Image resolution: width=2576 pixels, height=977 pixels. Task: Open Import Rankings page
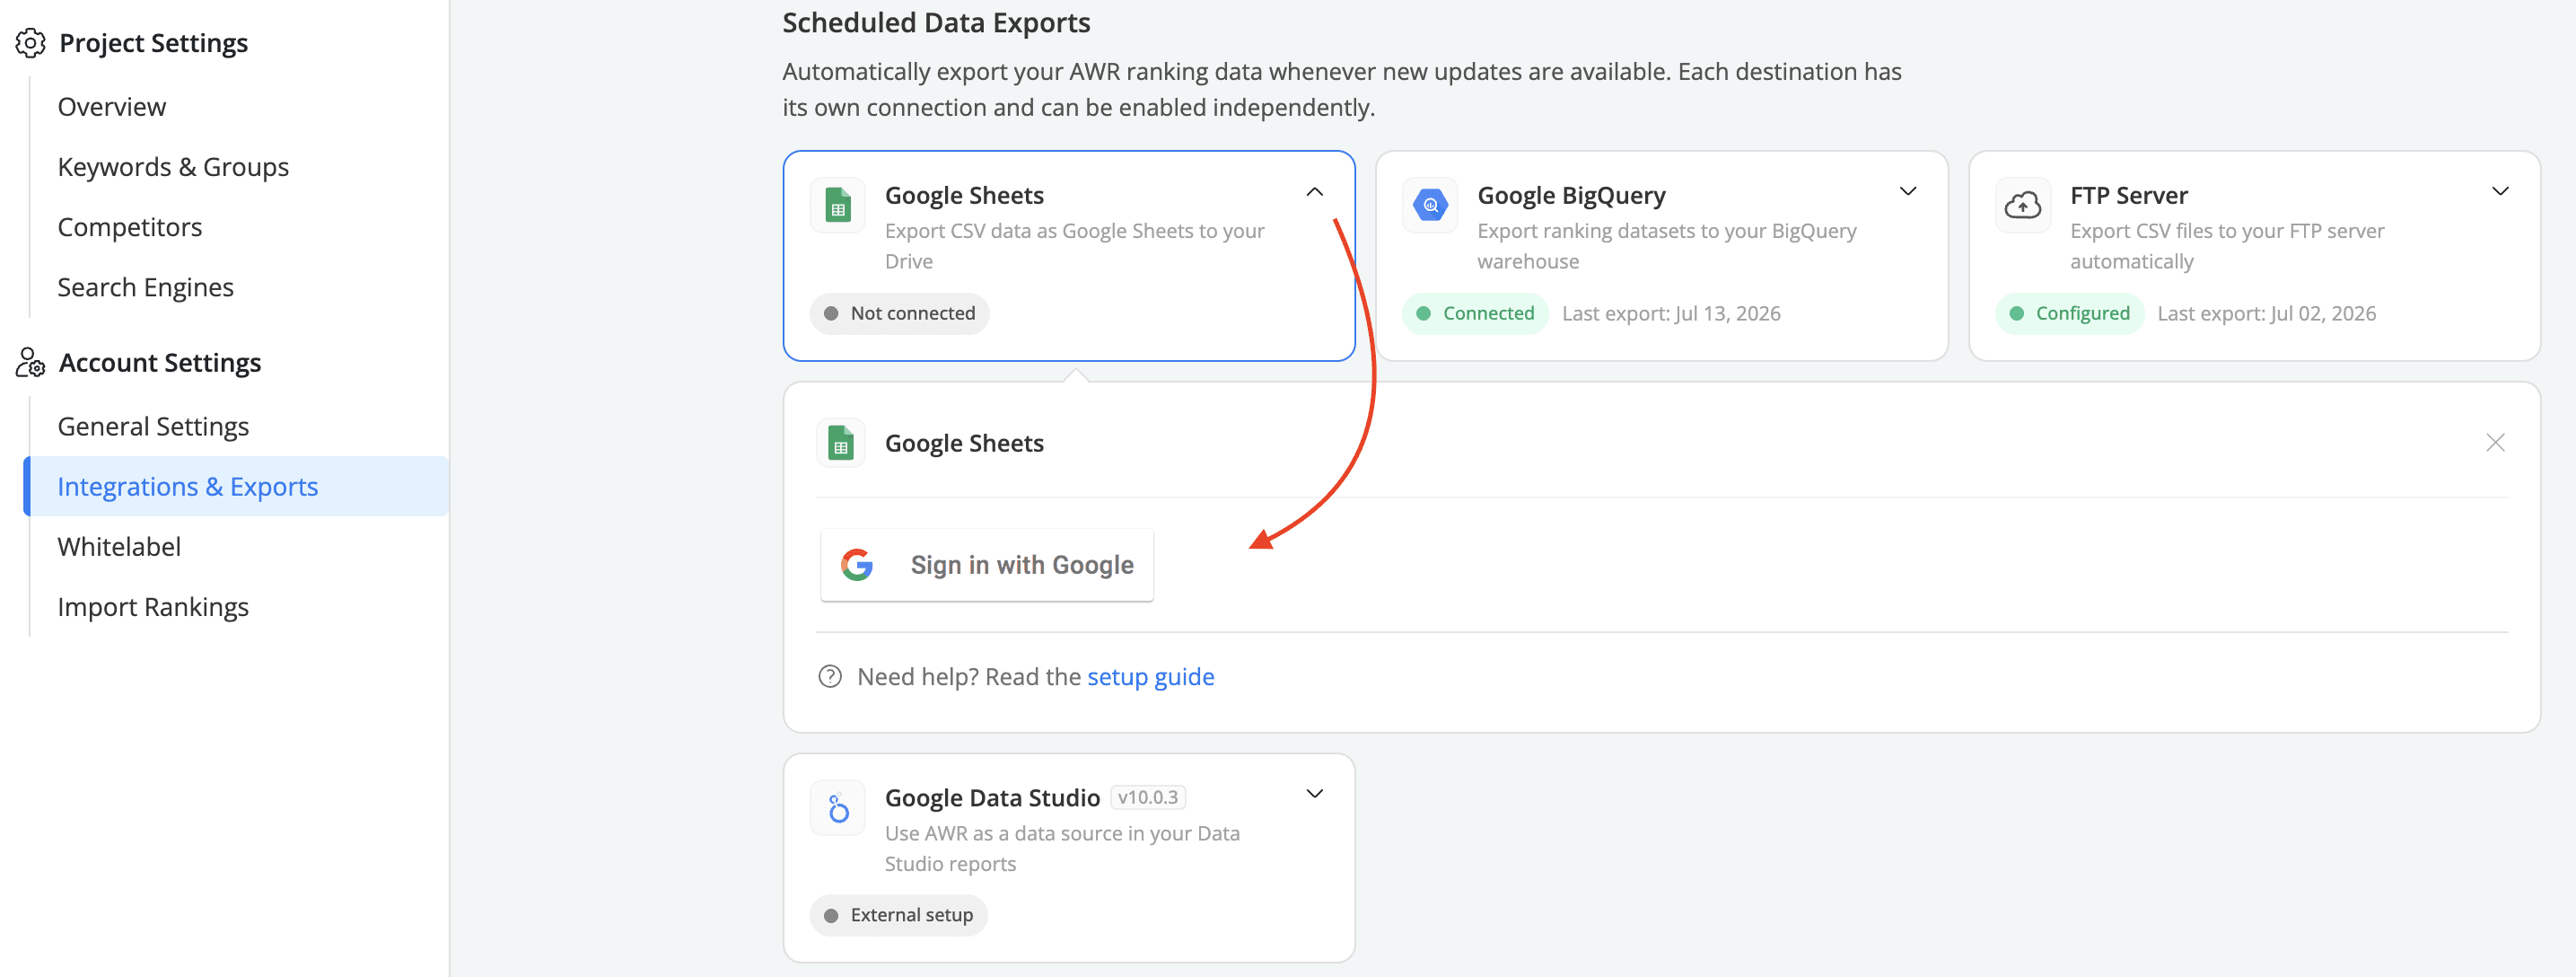tap(153, 607)
